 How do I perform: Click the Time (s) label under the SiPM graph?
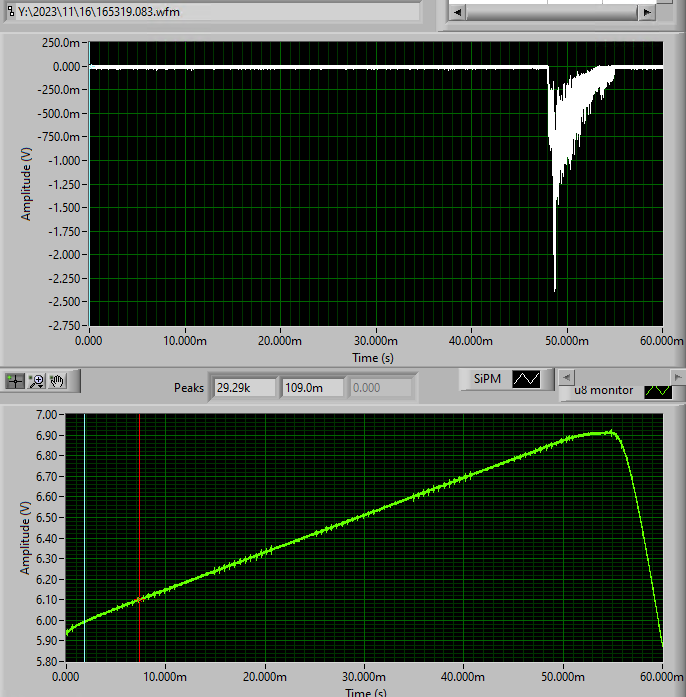pos(373,358)
